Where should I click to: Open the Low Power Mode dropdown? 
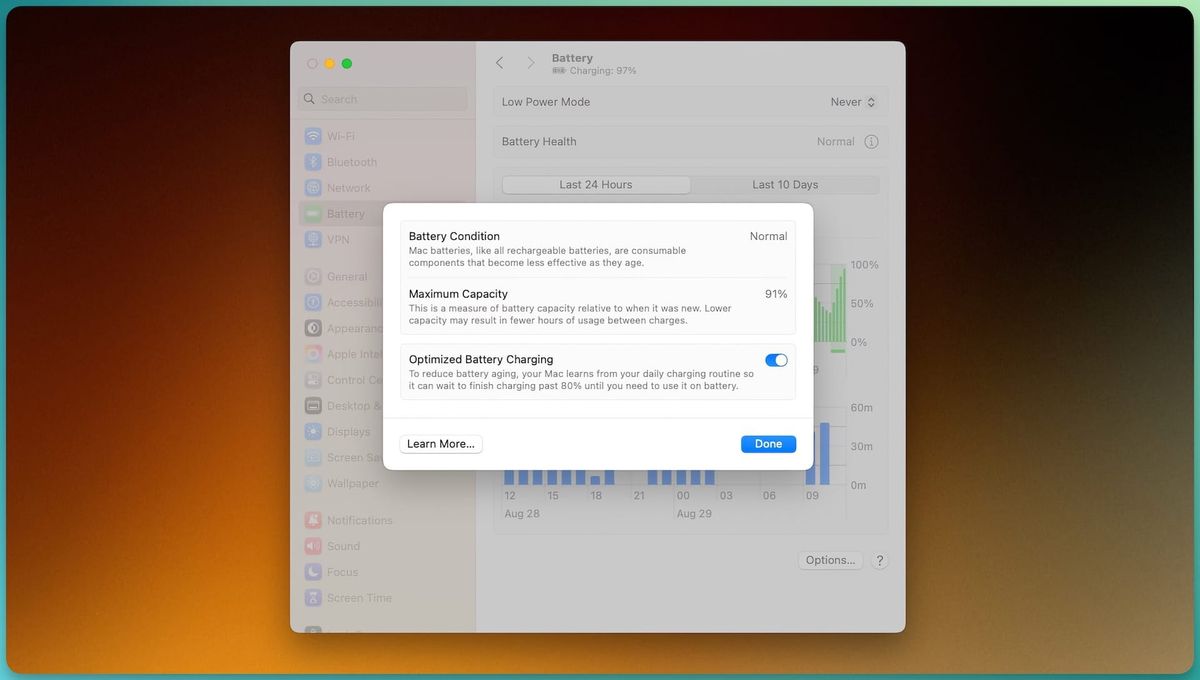[x=851, y=101]
